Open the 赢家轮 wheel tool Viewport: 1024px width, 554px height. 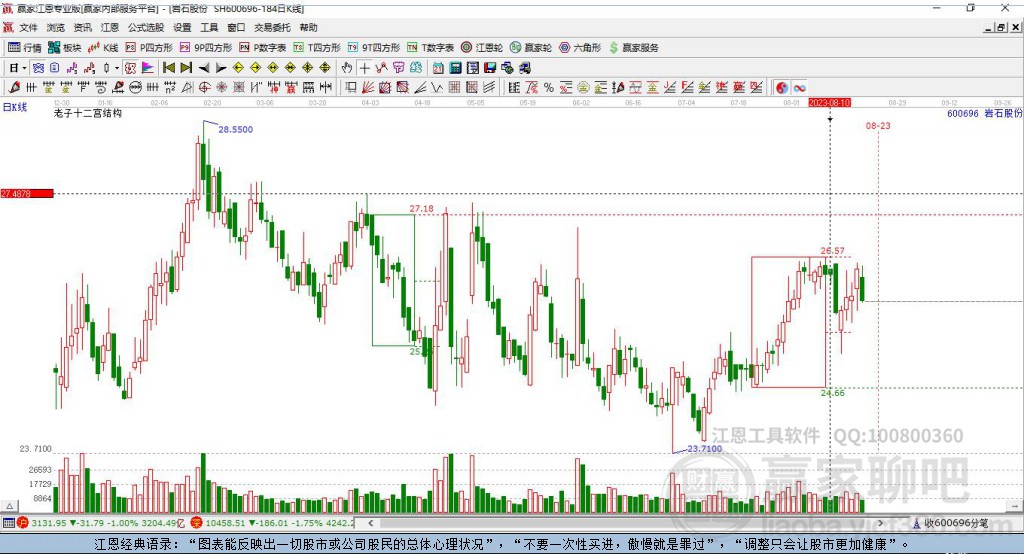531,48
